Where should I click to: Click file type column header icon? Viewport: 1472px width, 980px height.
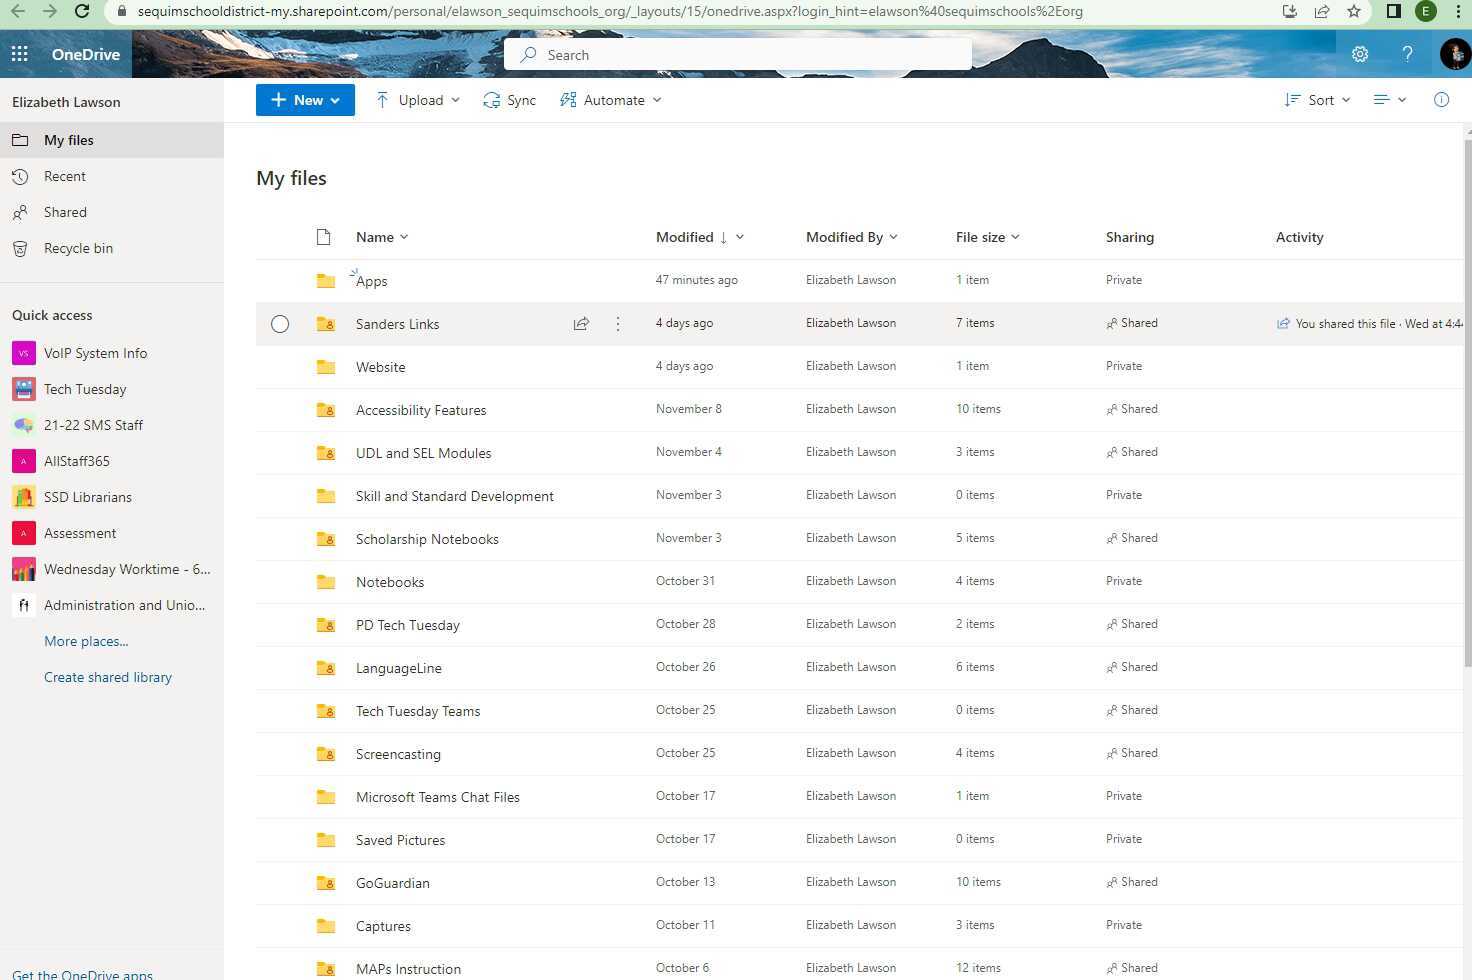(x=323, y=237)
